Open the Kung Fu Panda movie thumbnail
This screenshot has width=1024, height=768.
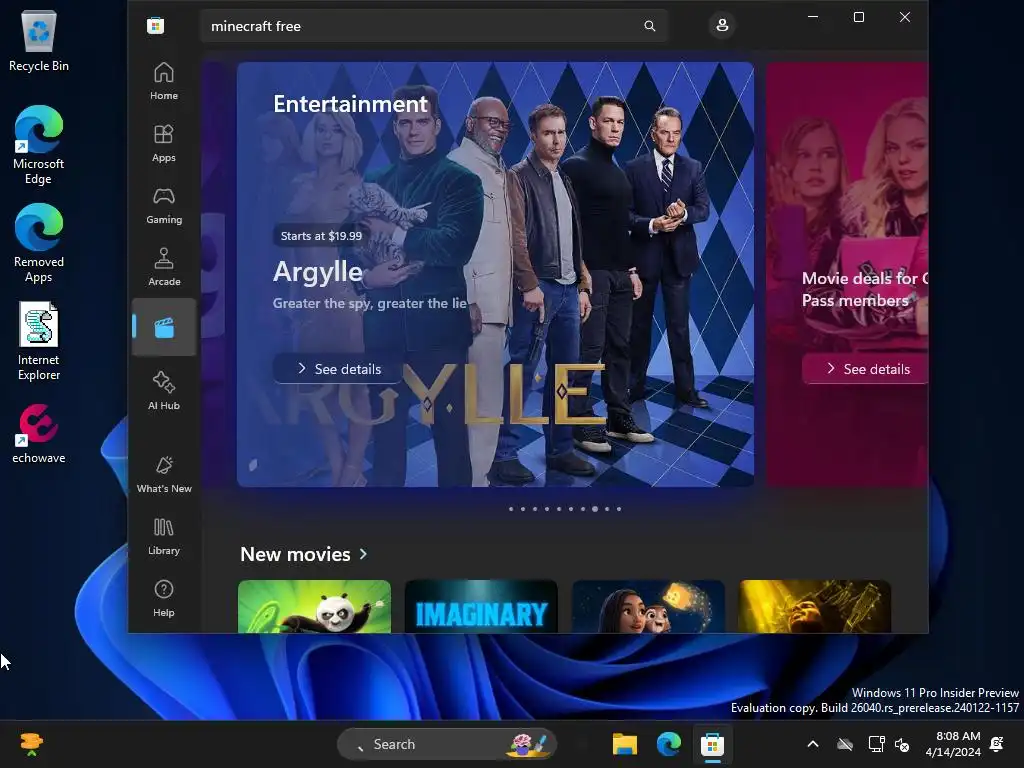tap(314, 607)
